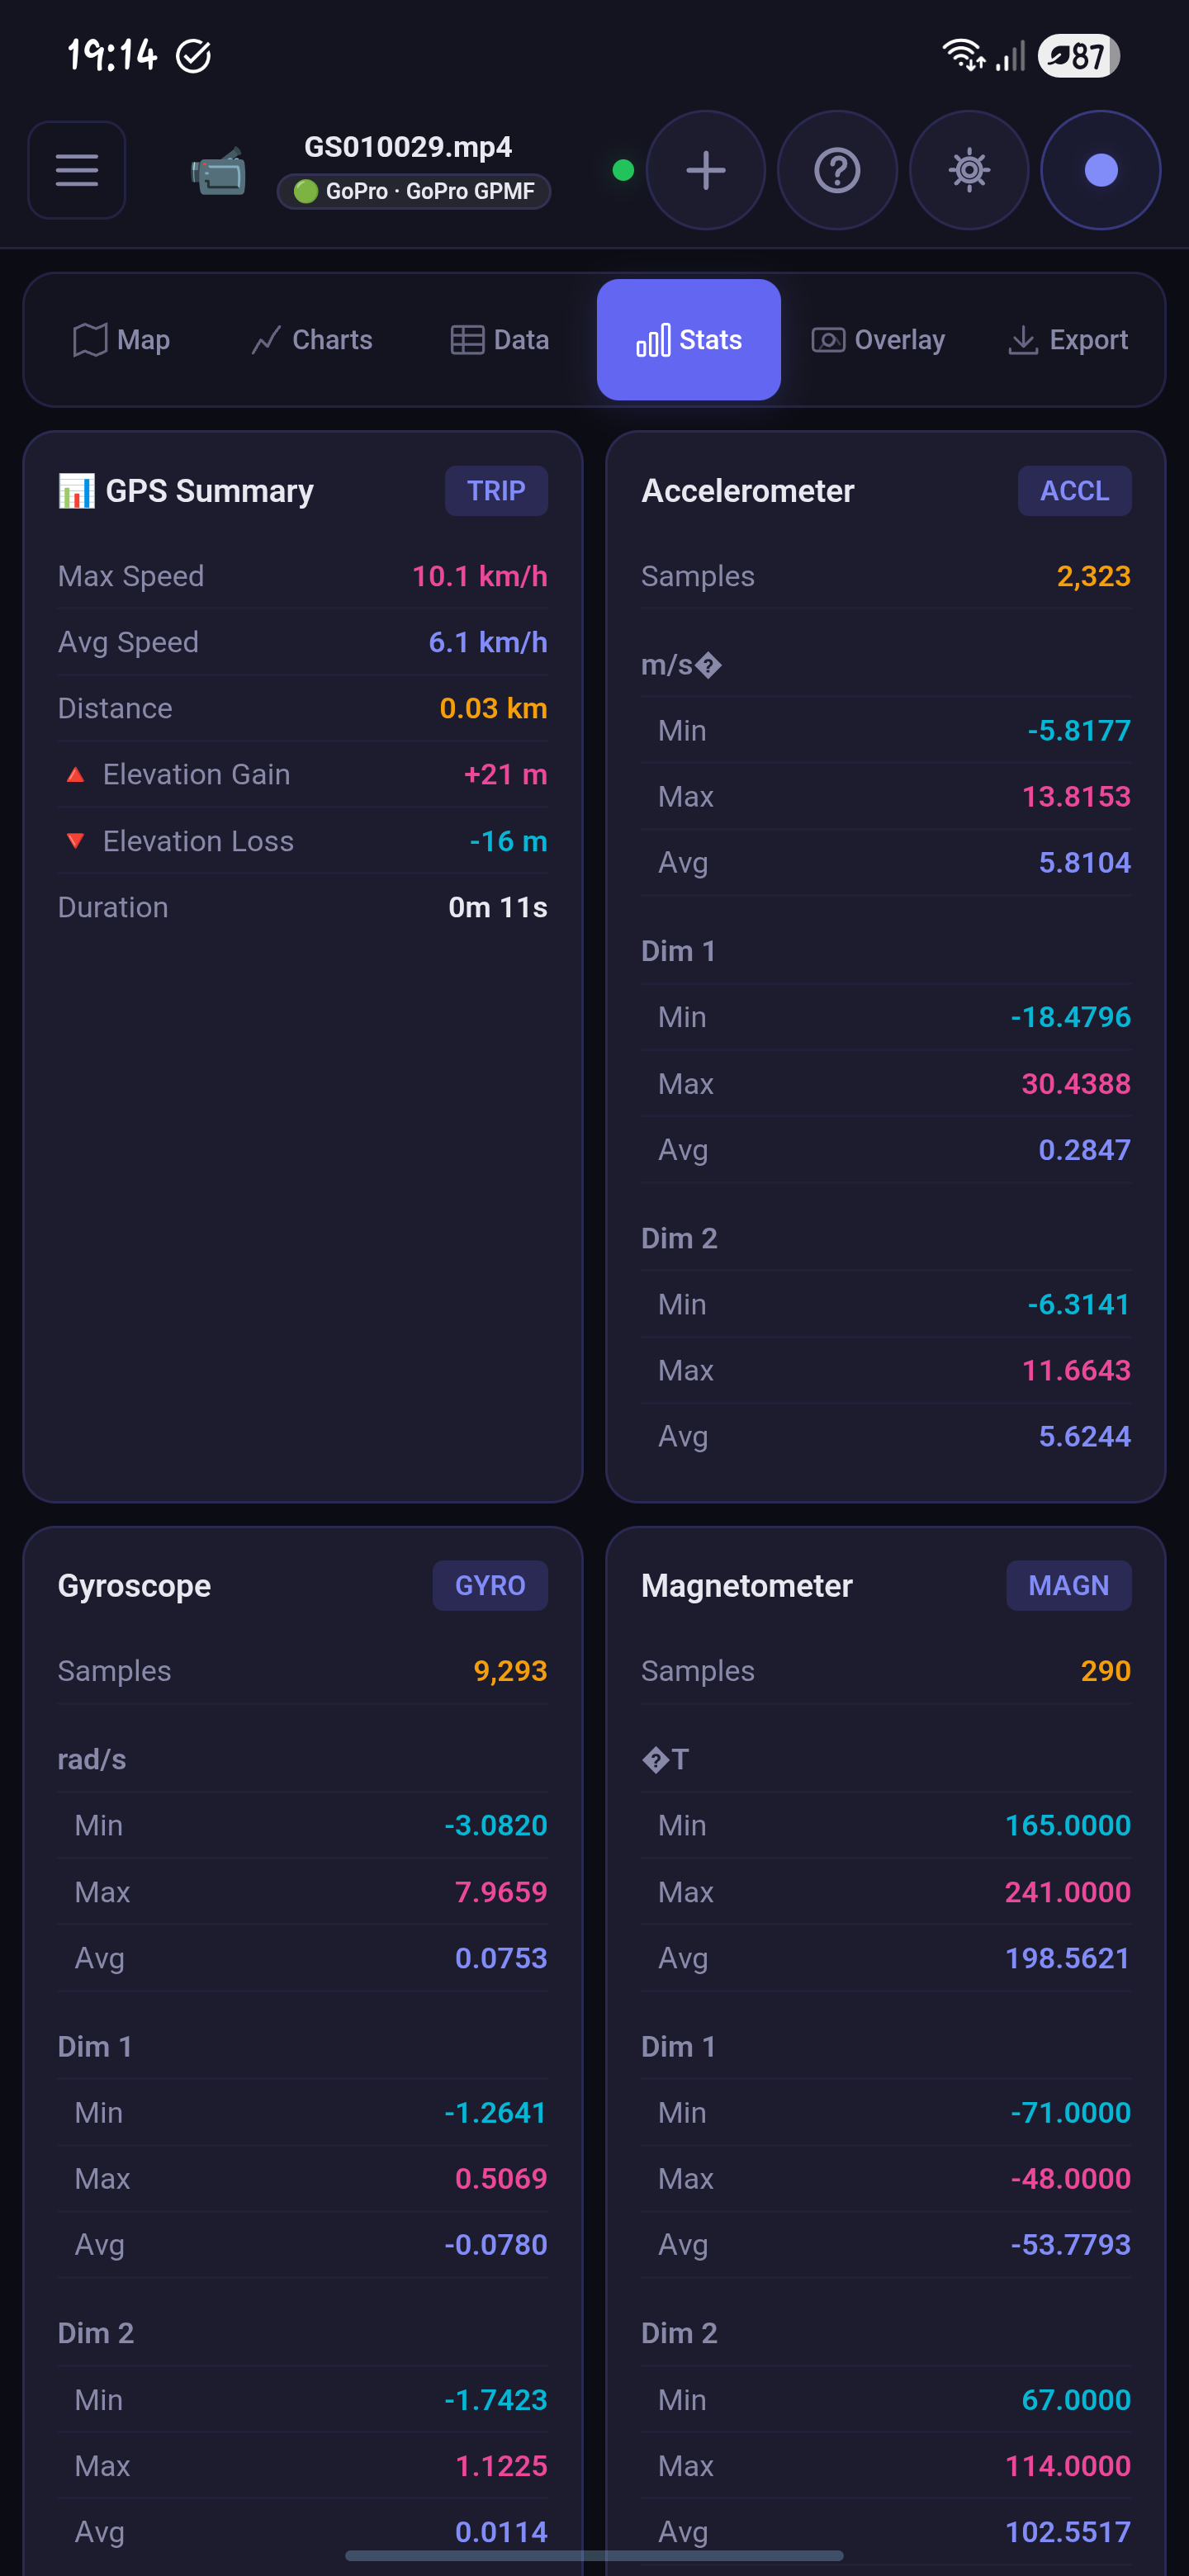Select Gyroscope Dim 1 Max 0.5069
1189x2576 pixels.
[501, 2178]
